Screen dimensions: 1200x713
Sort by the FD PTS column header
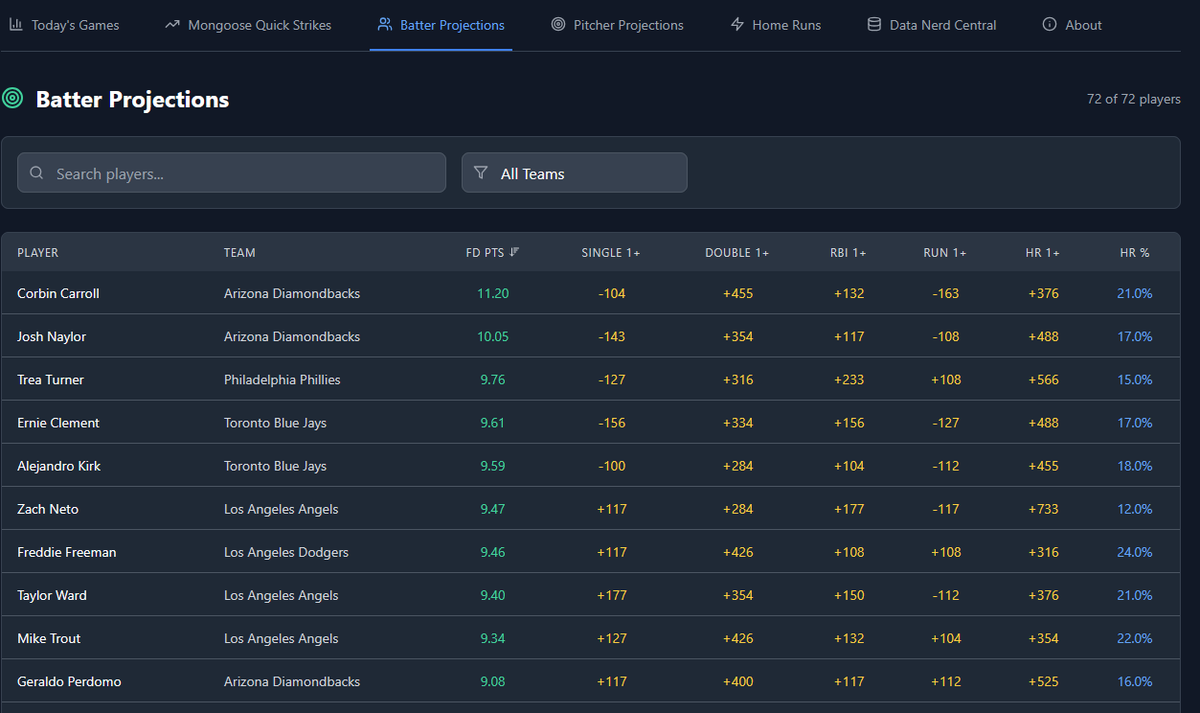point(492,253)
